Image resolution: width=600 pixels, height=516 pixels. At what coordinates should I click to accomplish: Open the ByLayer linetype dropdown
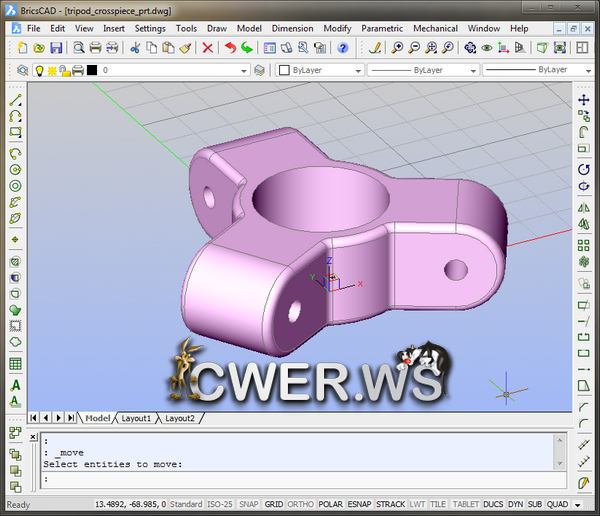(420, 71)
